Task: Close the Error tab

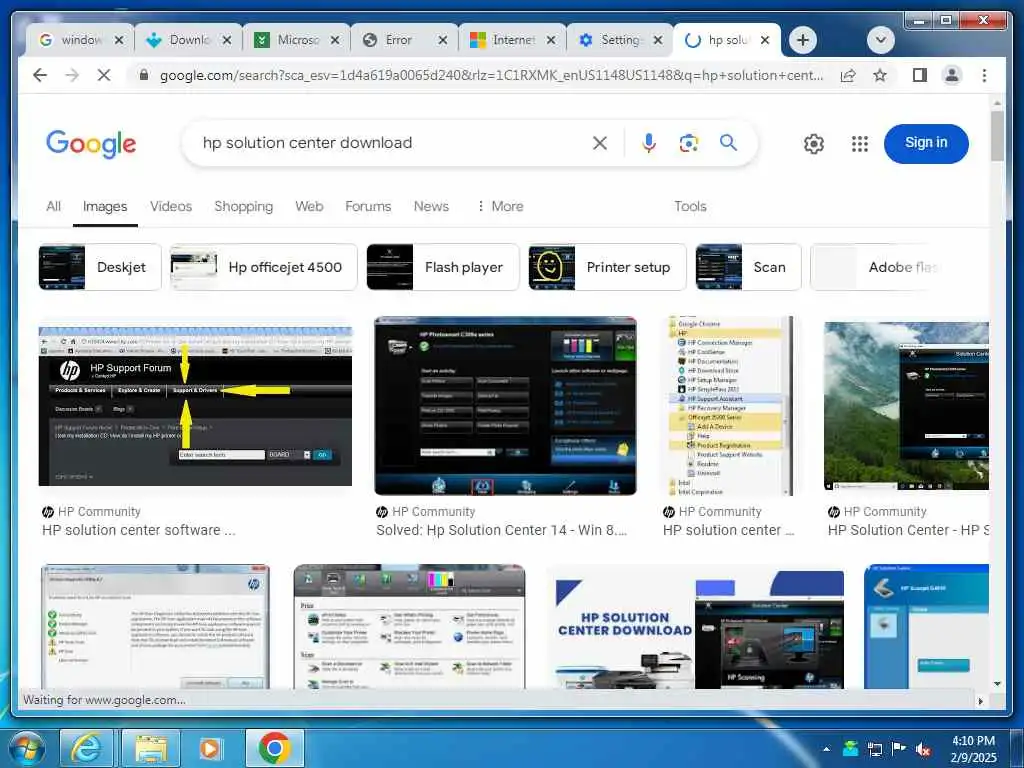Action: [x=442, y=40]
